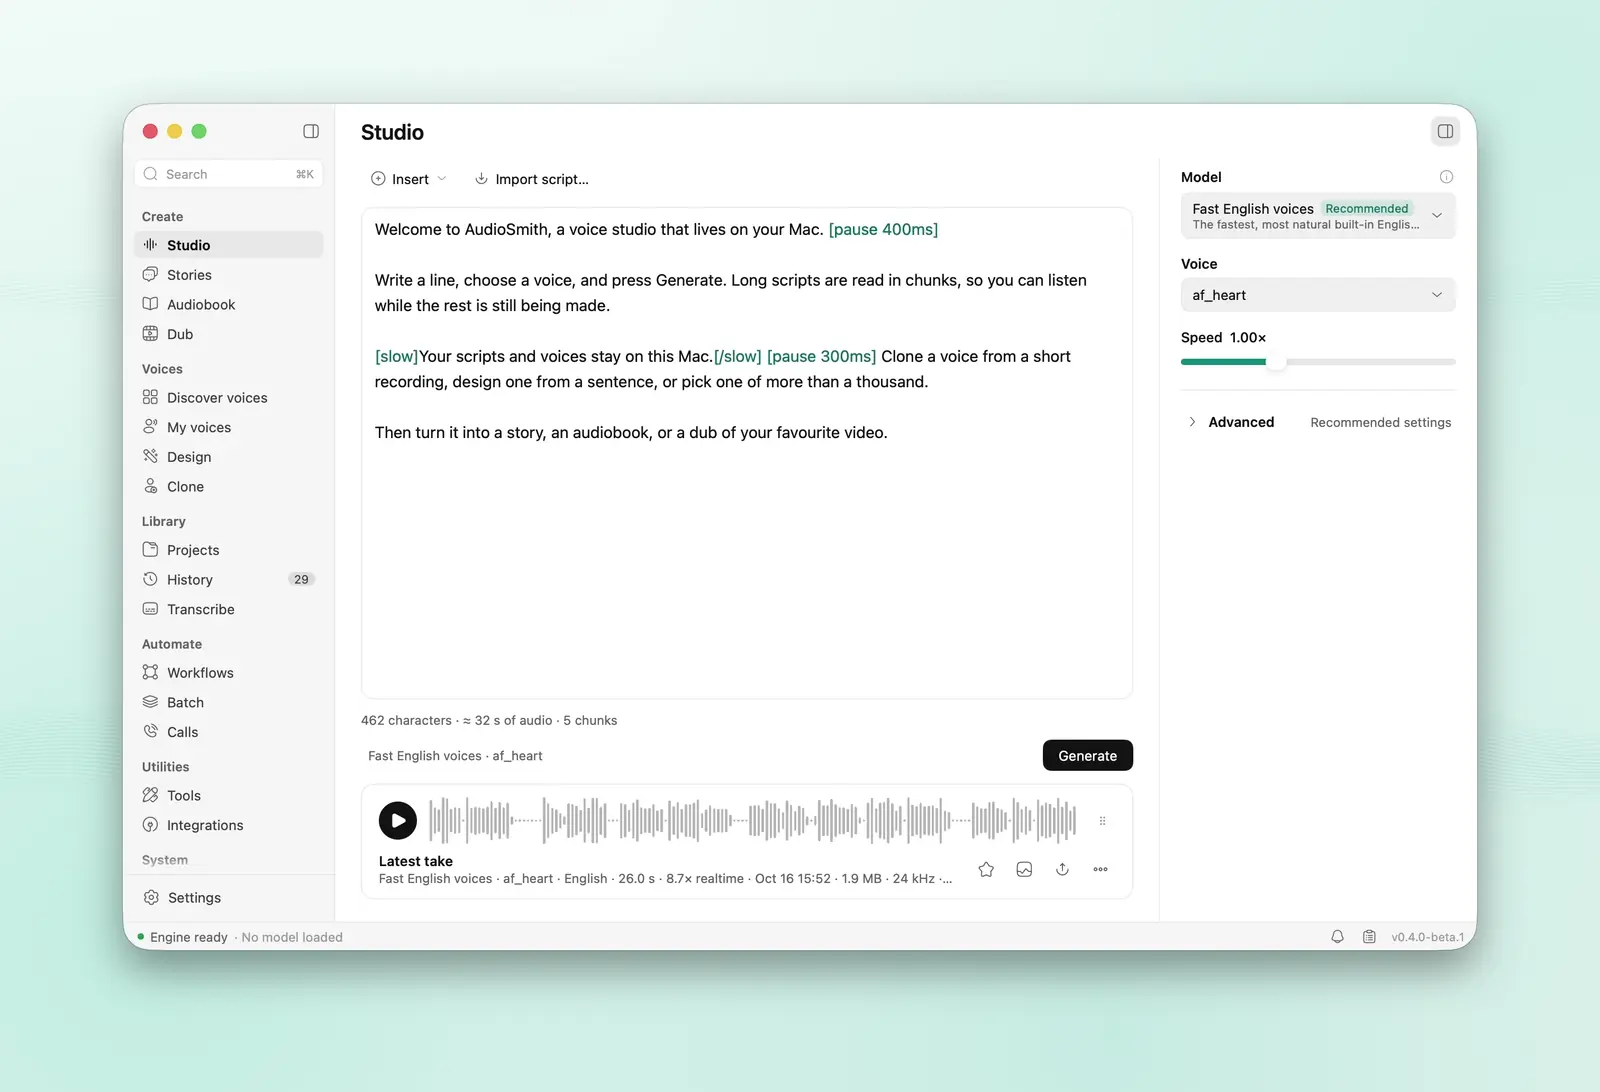Open the Dub section
The width and height of the screenshot is (1600, 1092).
(x=228, y=334)
